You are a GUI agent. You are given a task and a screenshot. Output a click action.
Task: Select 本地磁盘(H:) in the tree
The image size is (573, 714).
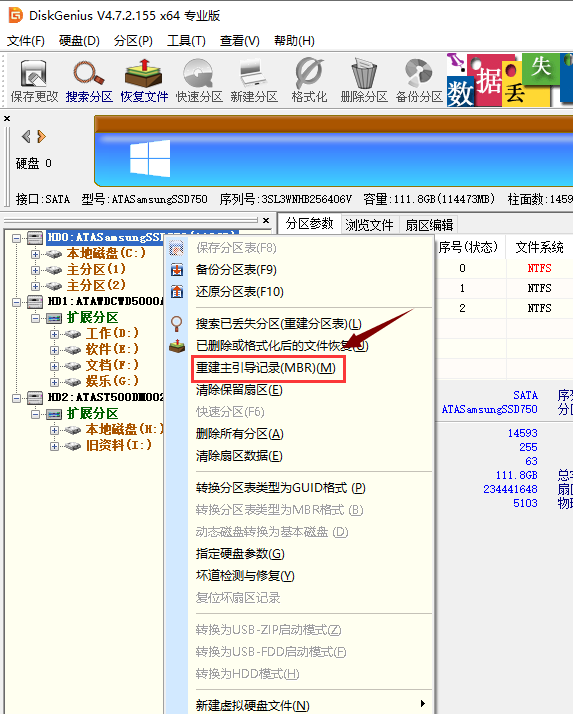(x=124, y=429)
